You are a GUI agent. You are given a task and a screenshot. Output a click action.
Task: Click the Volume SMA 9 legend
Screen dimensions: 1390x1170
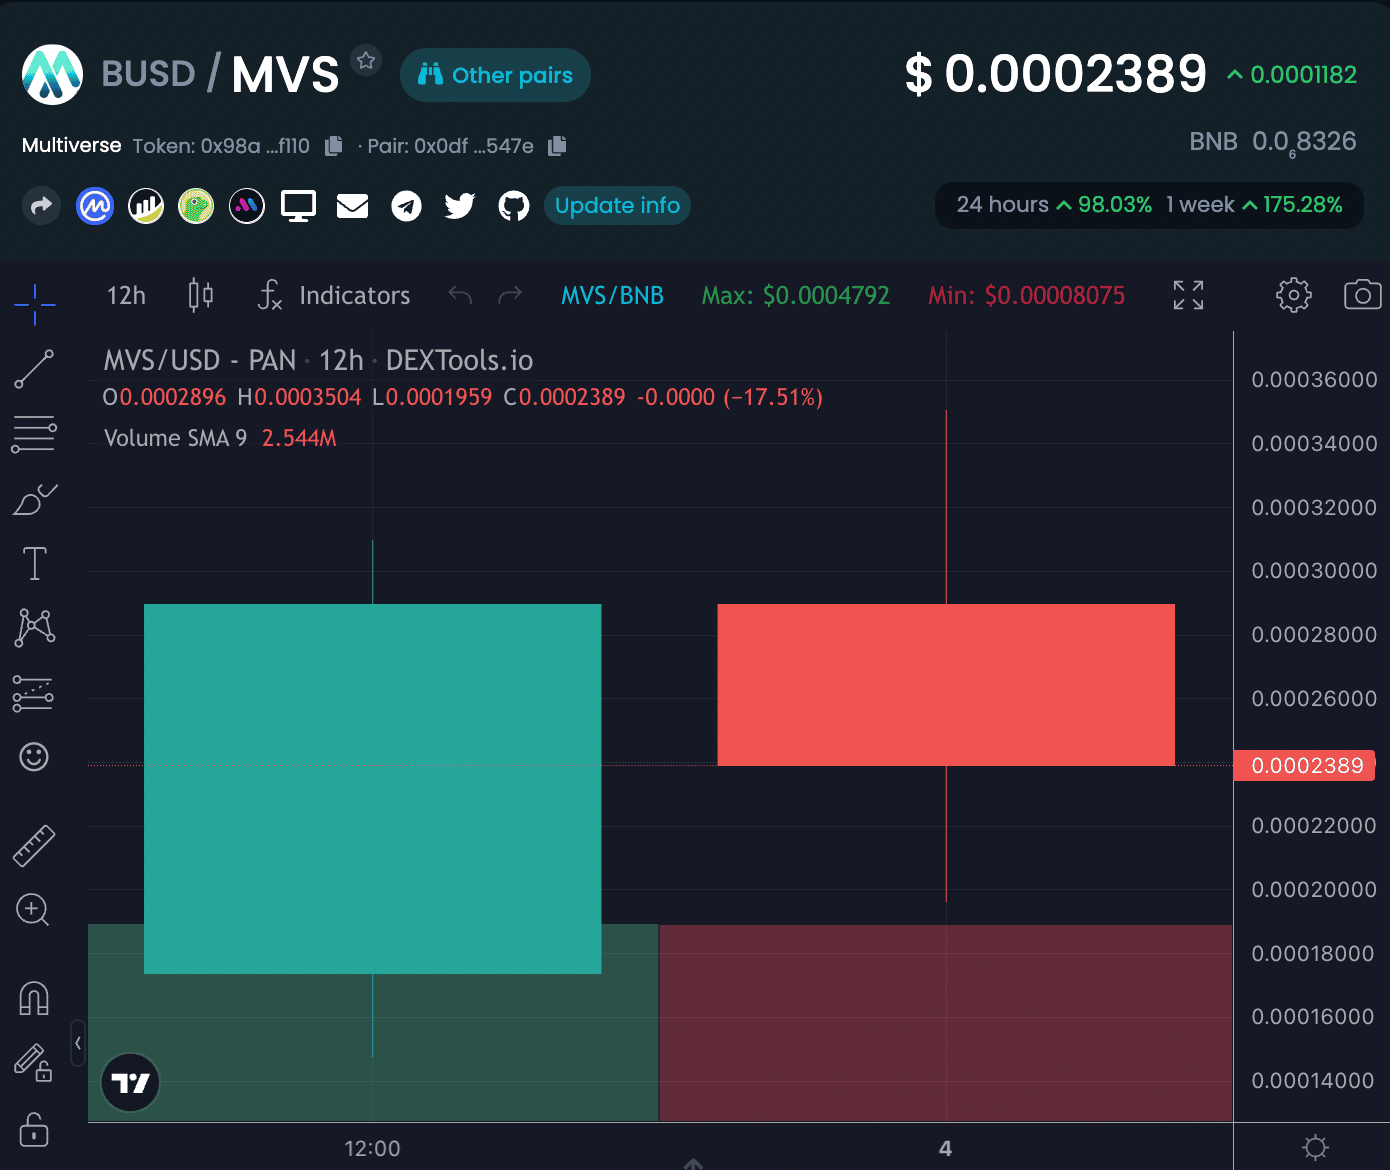click(220, 438)
